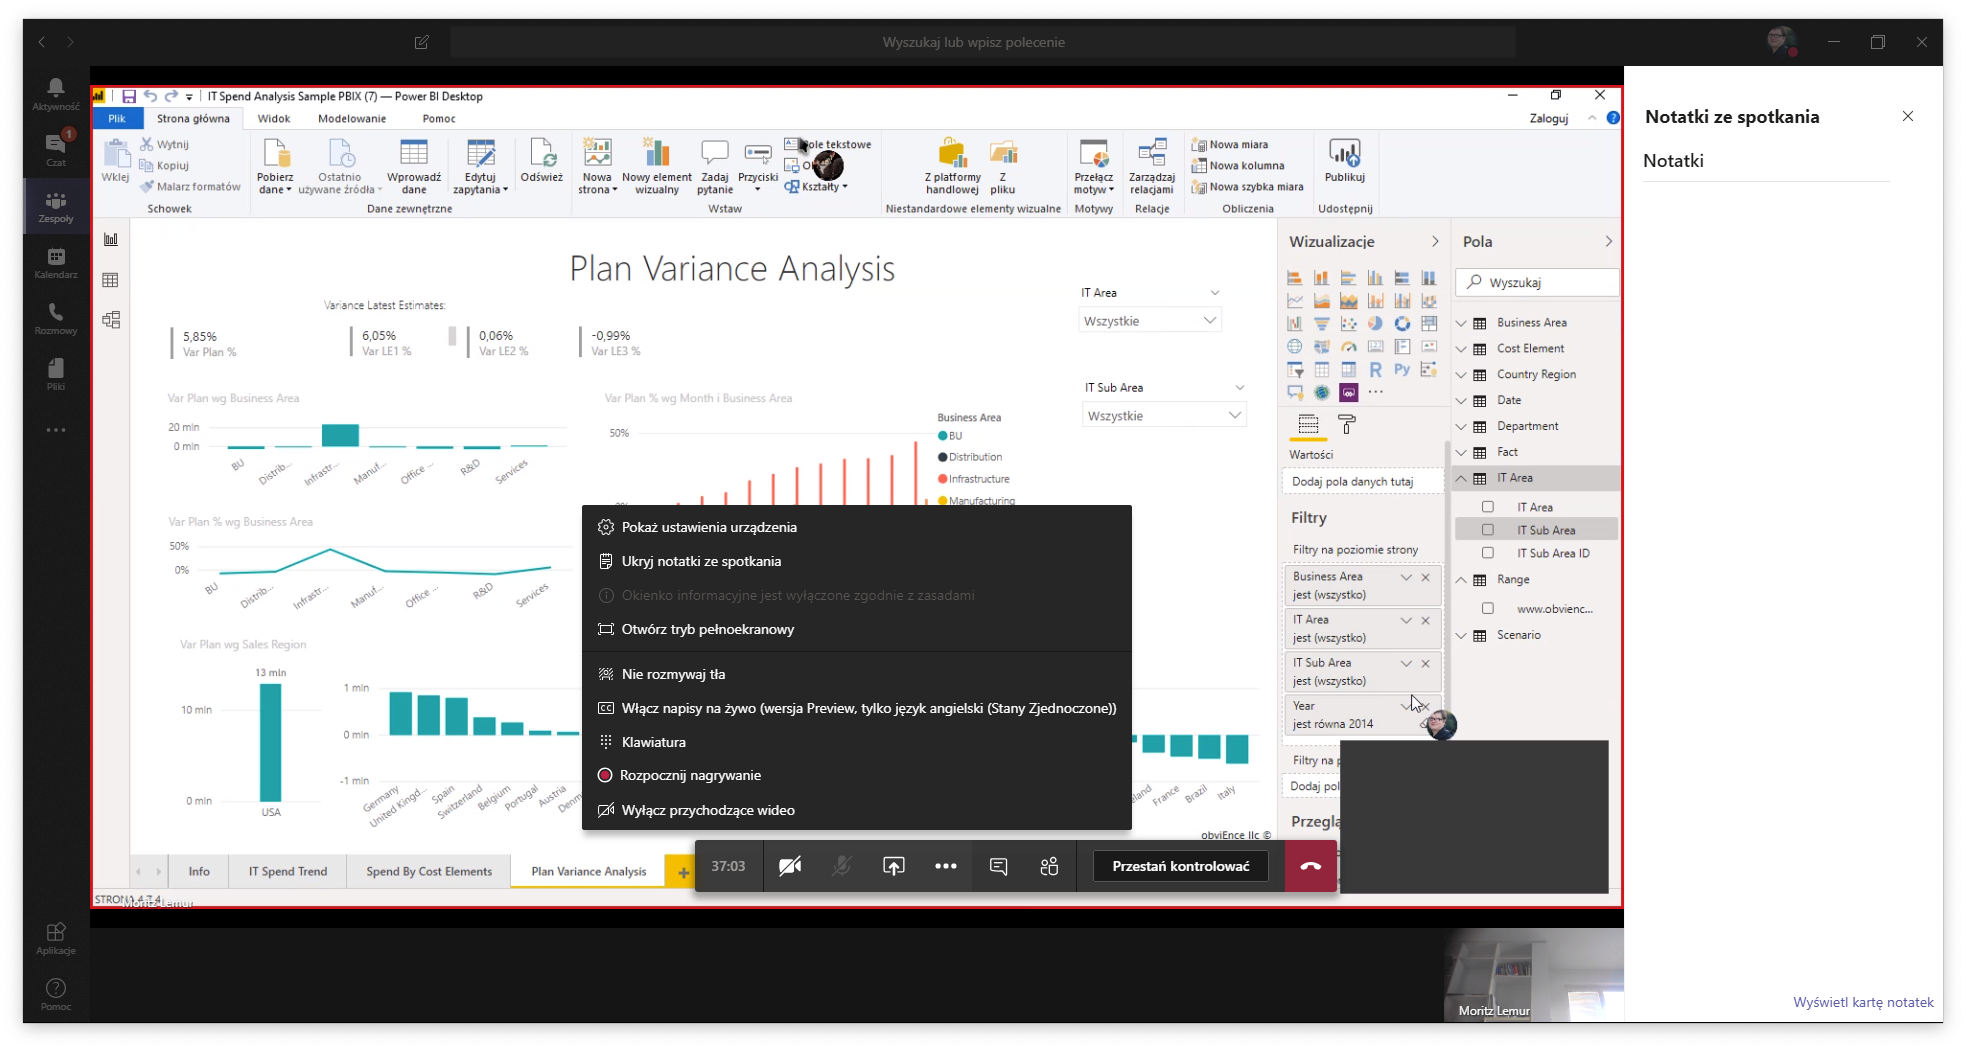1966x1050 pixels.
Task: Click Edytuj zapytania ribbon button
Action: (480, 166)
